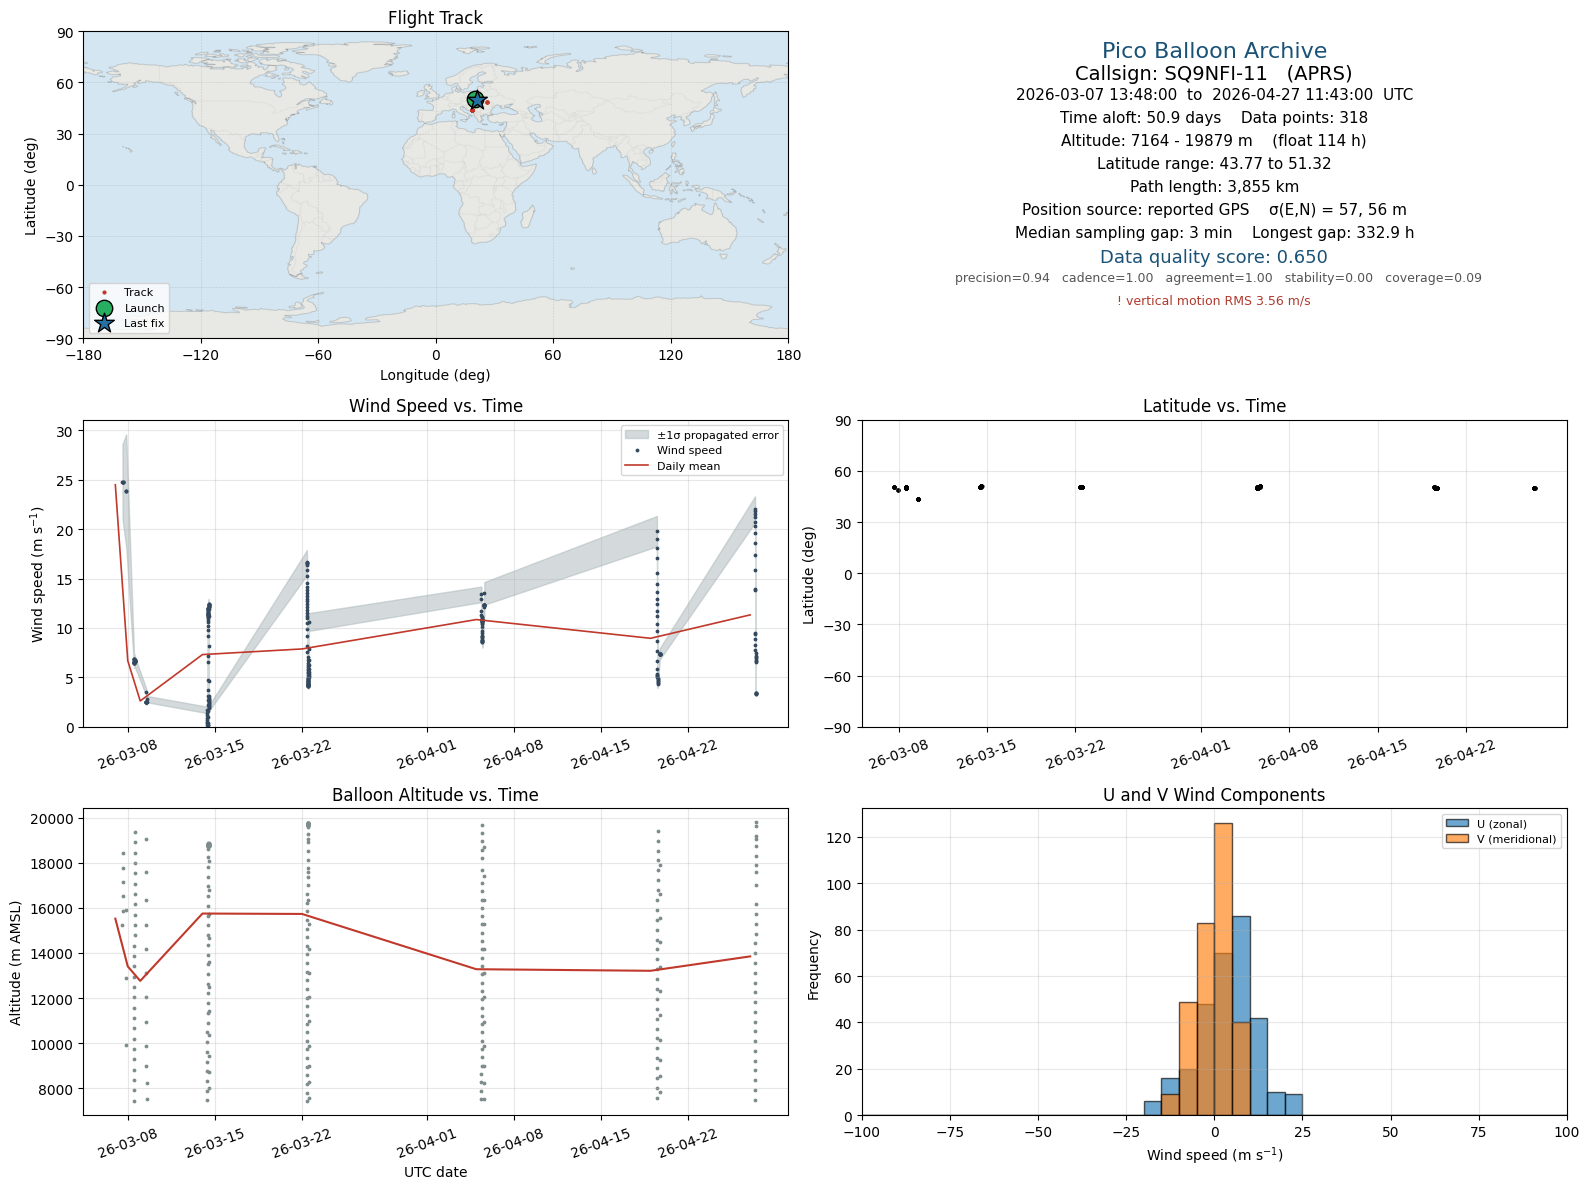Click the 'Latitude (deg)' label on Latitude vs. Time chart
This screenshot has height=1189, width=1590.
pyautogui.click(x=809, y=575)
